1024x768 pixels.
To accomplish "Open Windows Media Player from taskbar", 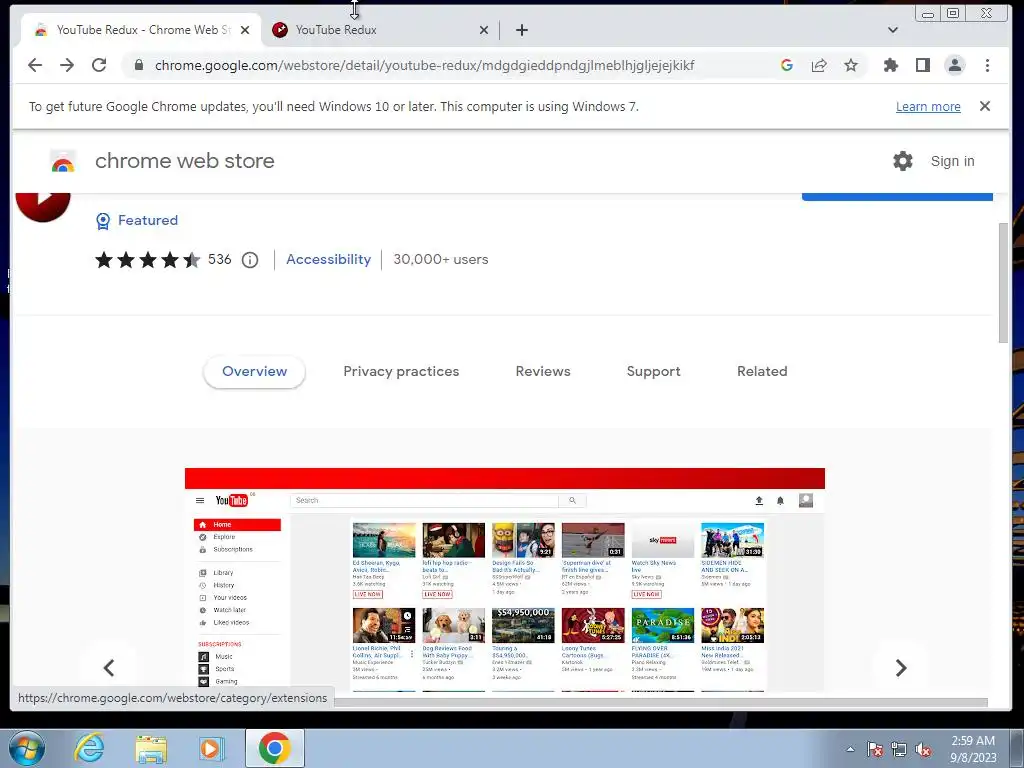I will coord(211,749).
